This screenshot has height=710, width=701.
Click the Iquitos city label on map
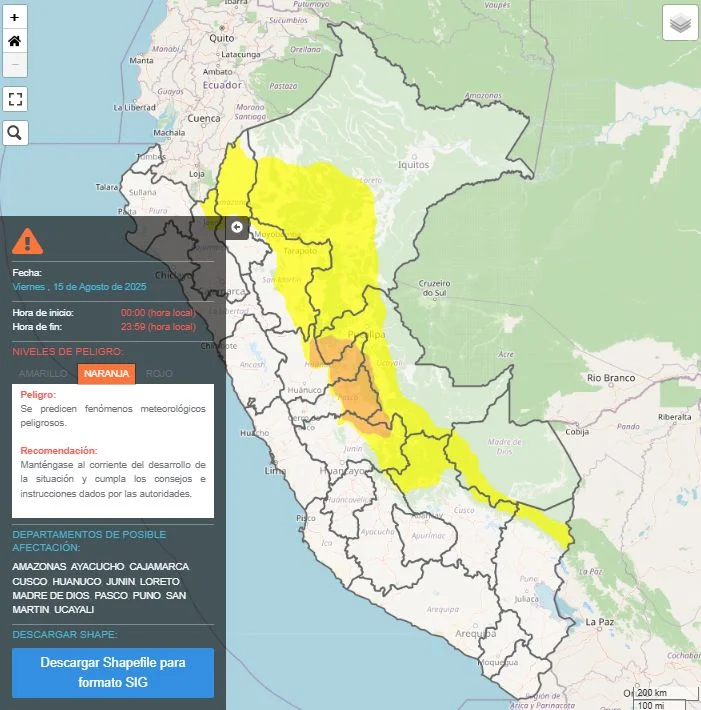(413, 165)
